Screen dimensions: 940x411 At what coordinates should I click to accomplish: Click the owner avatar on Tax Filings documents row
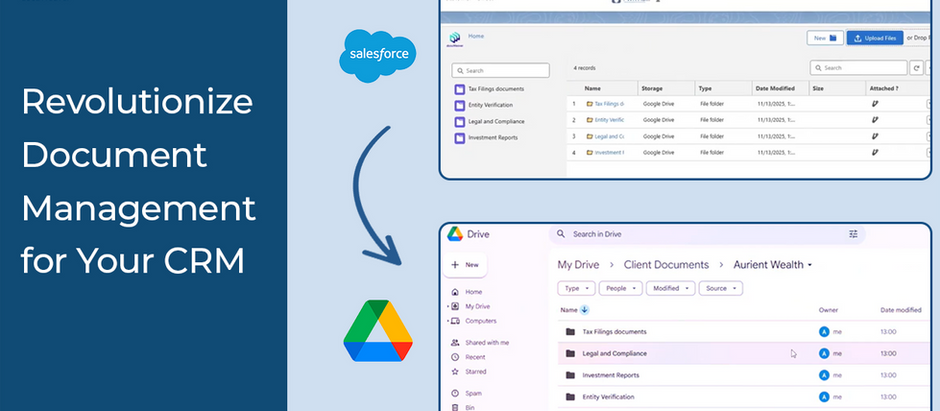pyautogui.click(x=824, y=332)
